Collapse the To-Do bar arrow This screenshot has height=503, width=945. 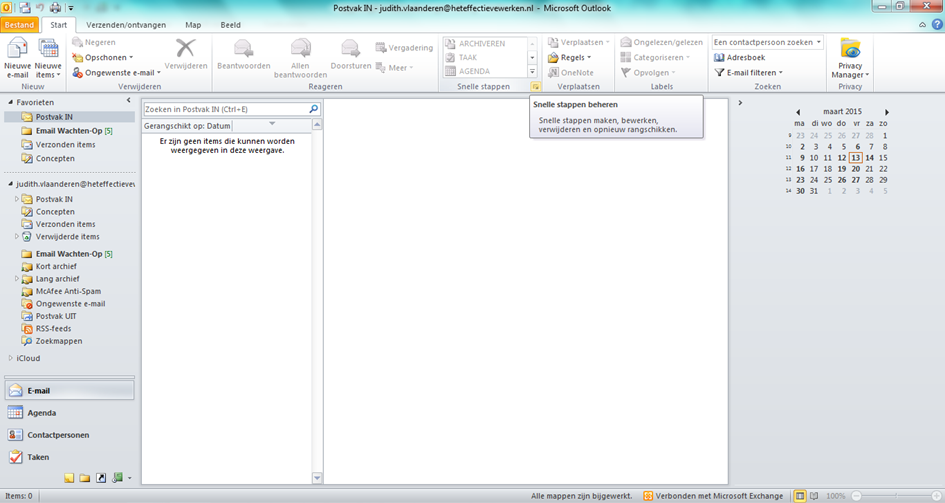tap(740, 103)
